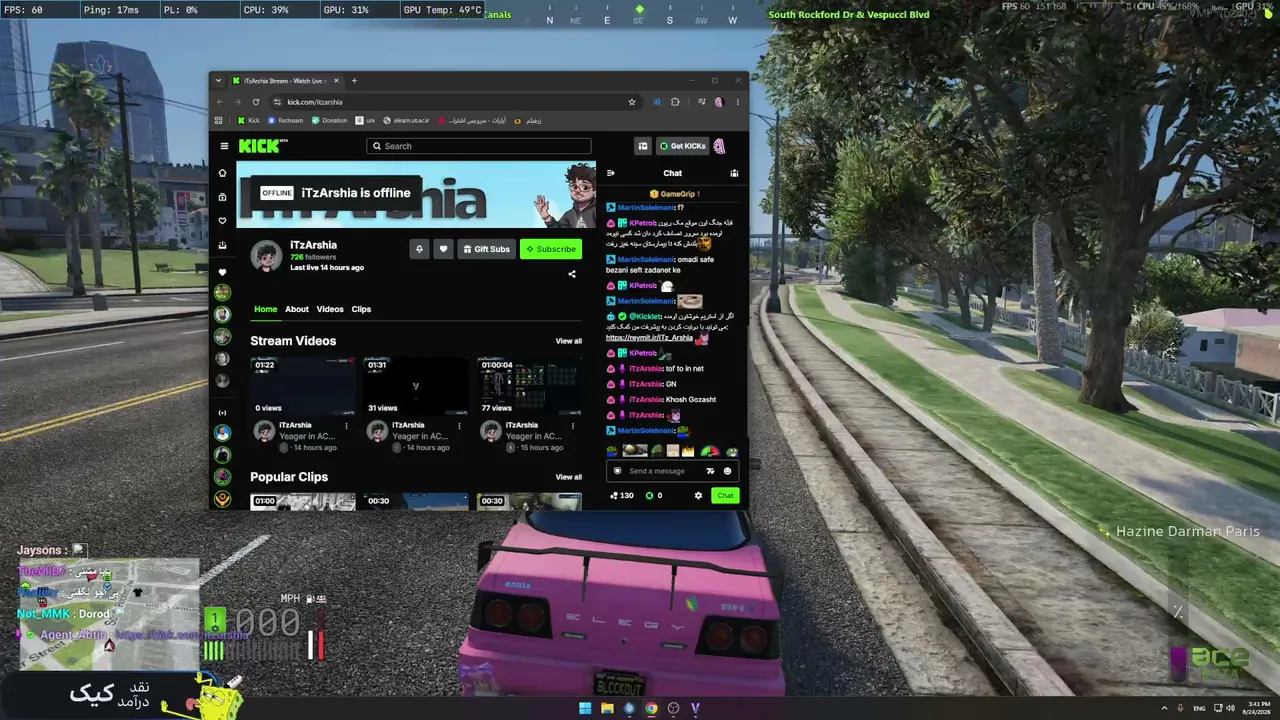This screenshot has height=720, width=1280.
Task: Play the 01:22 stream video thumbnail
Action: click(x=302, y=386)
